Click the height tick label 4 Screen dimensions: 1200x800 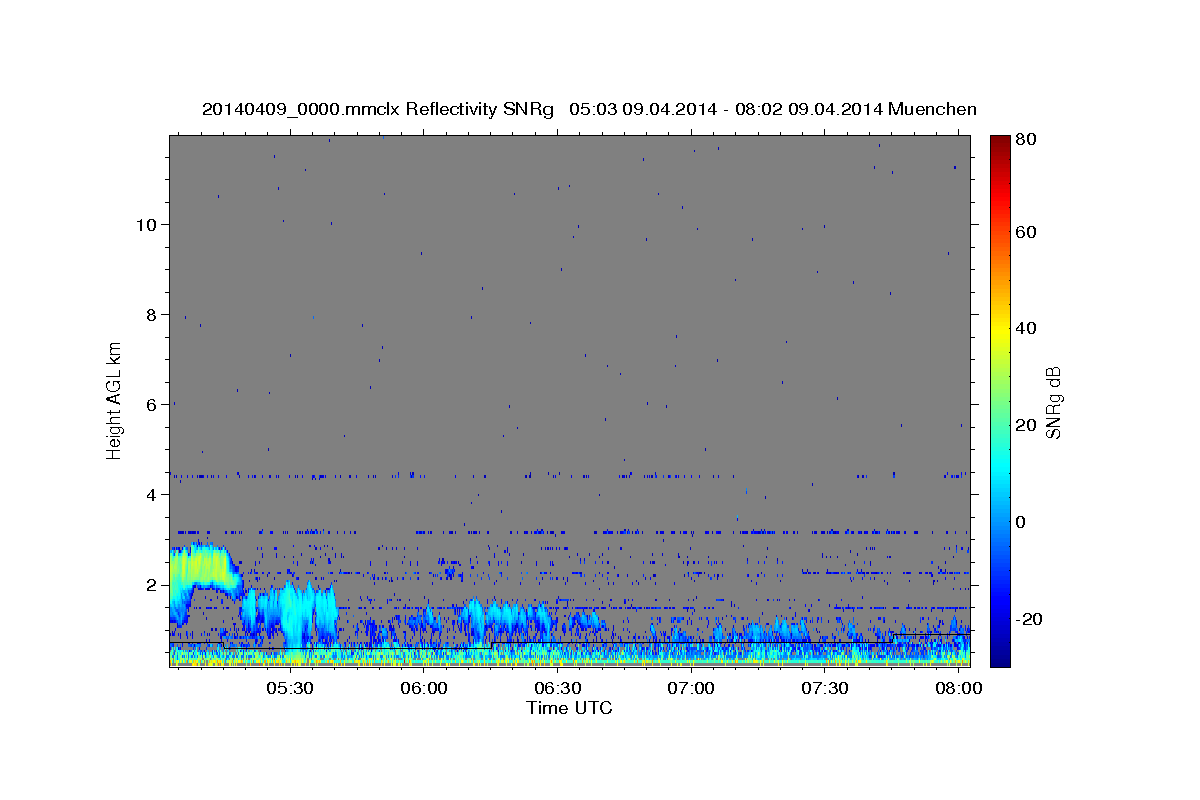(x=150, y=494)
